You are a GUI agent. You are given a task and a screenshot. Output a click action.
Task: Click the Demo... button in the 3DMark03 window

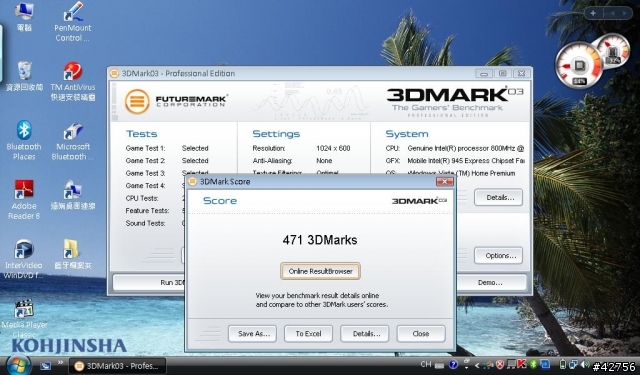(490, 282)
